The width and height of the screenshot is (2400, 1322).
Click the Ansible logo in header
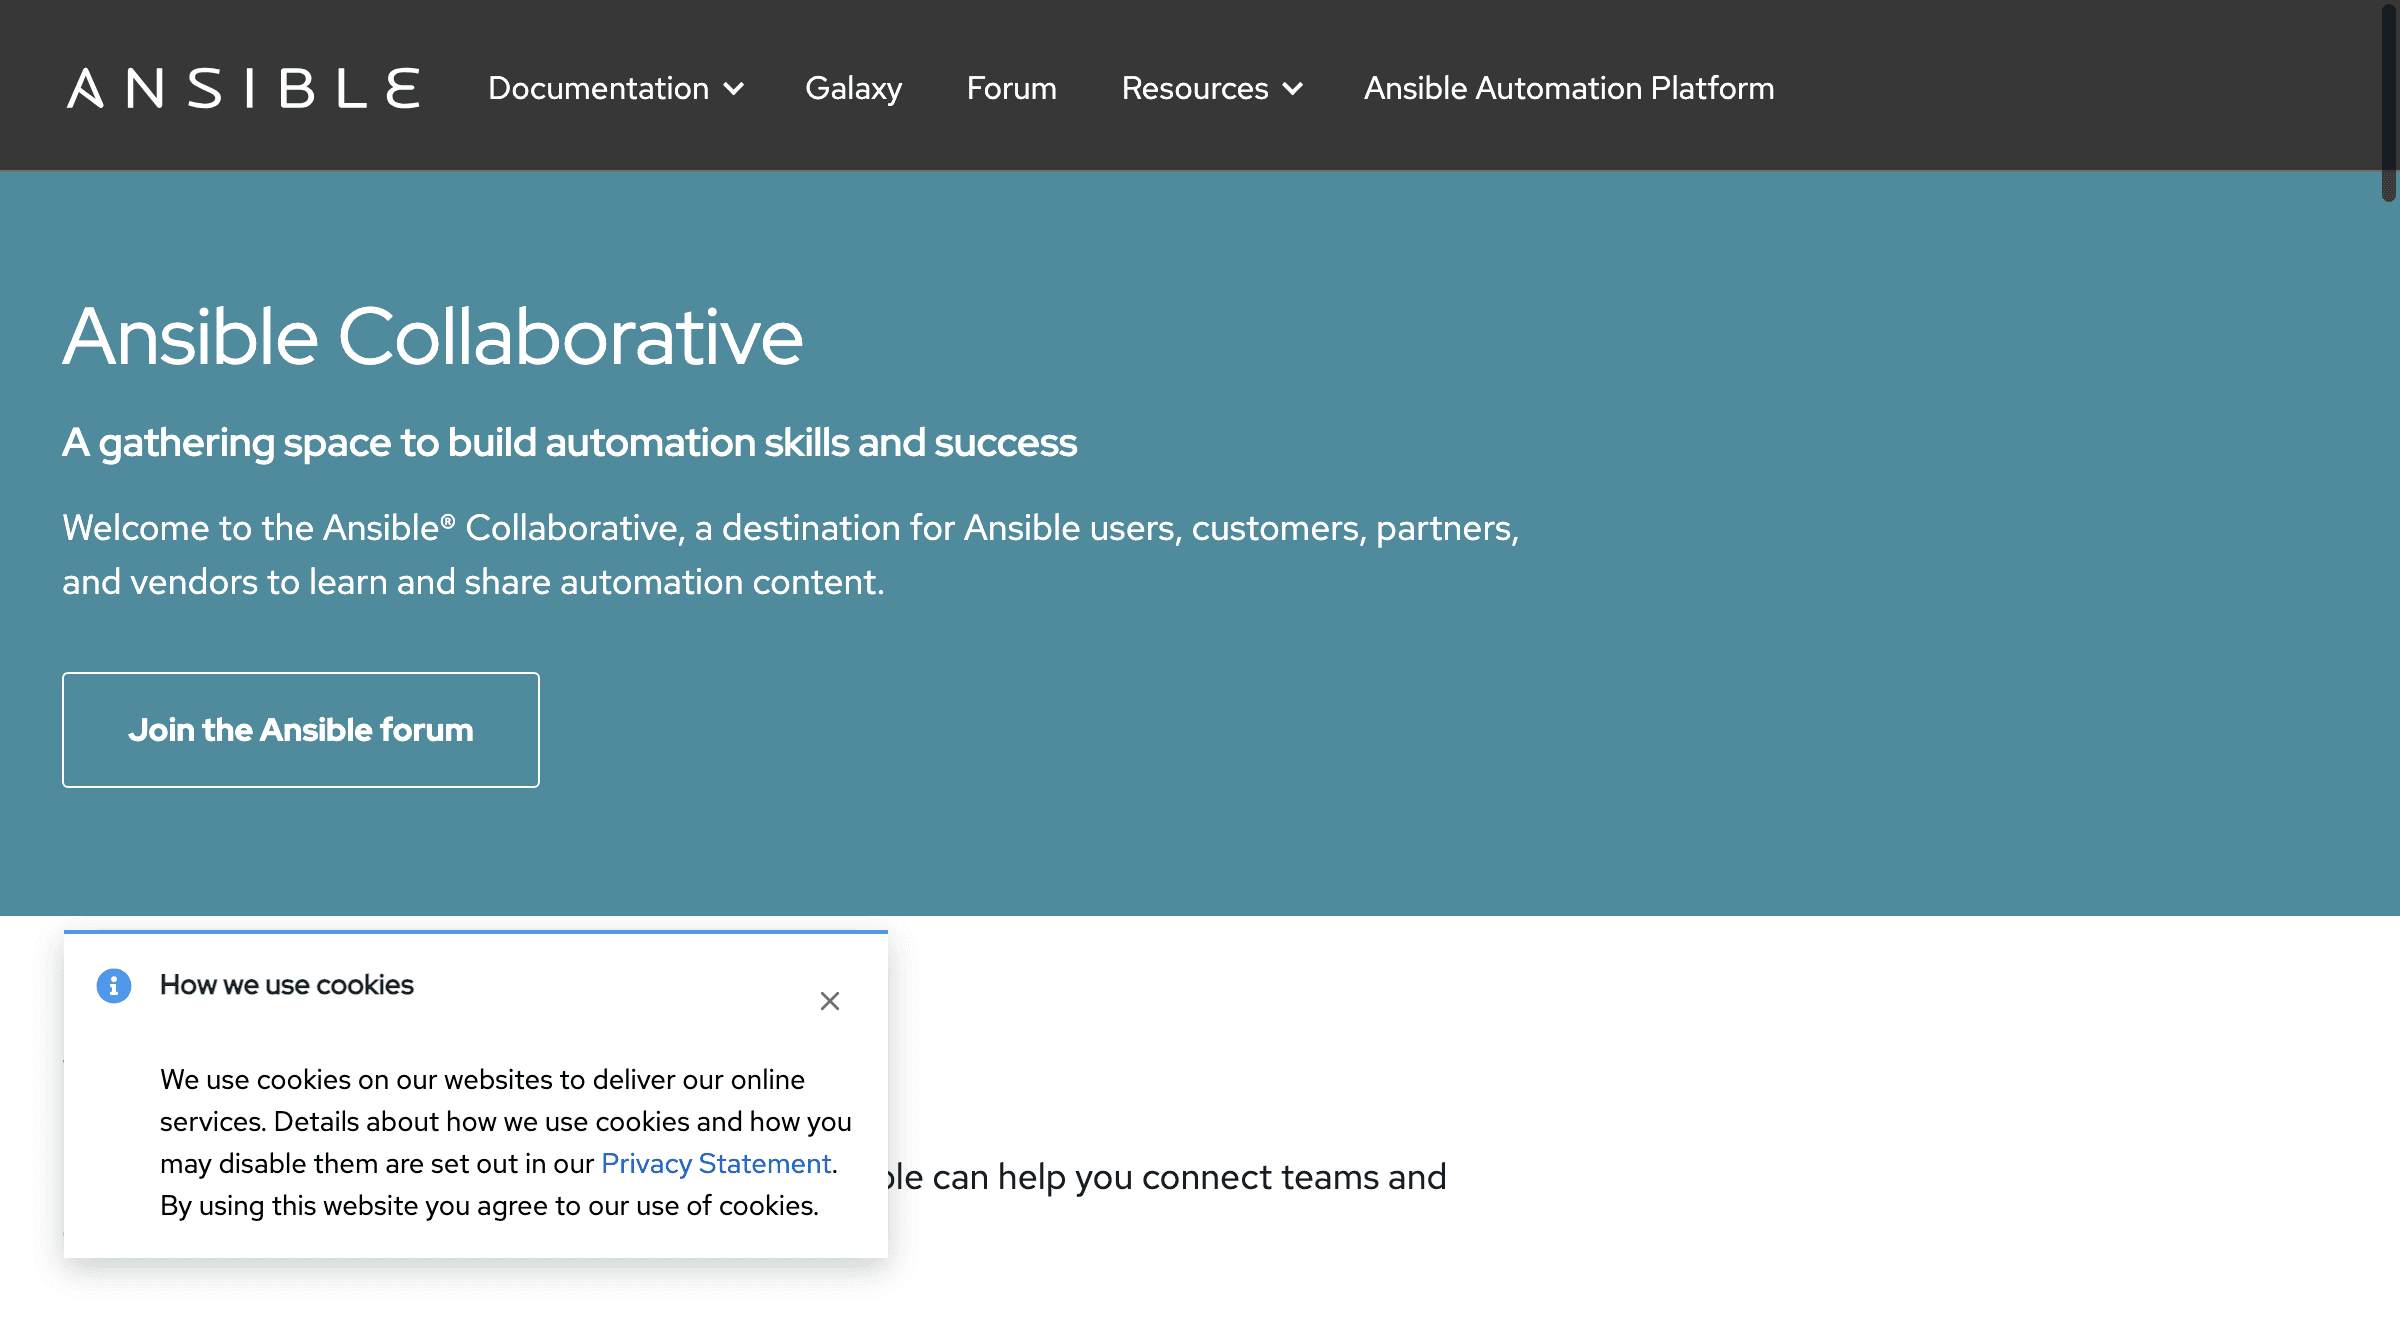(243, 88)
